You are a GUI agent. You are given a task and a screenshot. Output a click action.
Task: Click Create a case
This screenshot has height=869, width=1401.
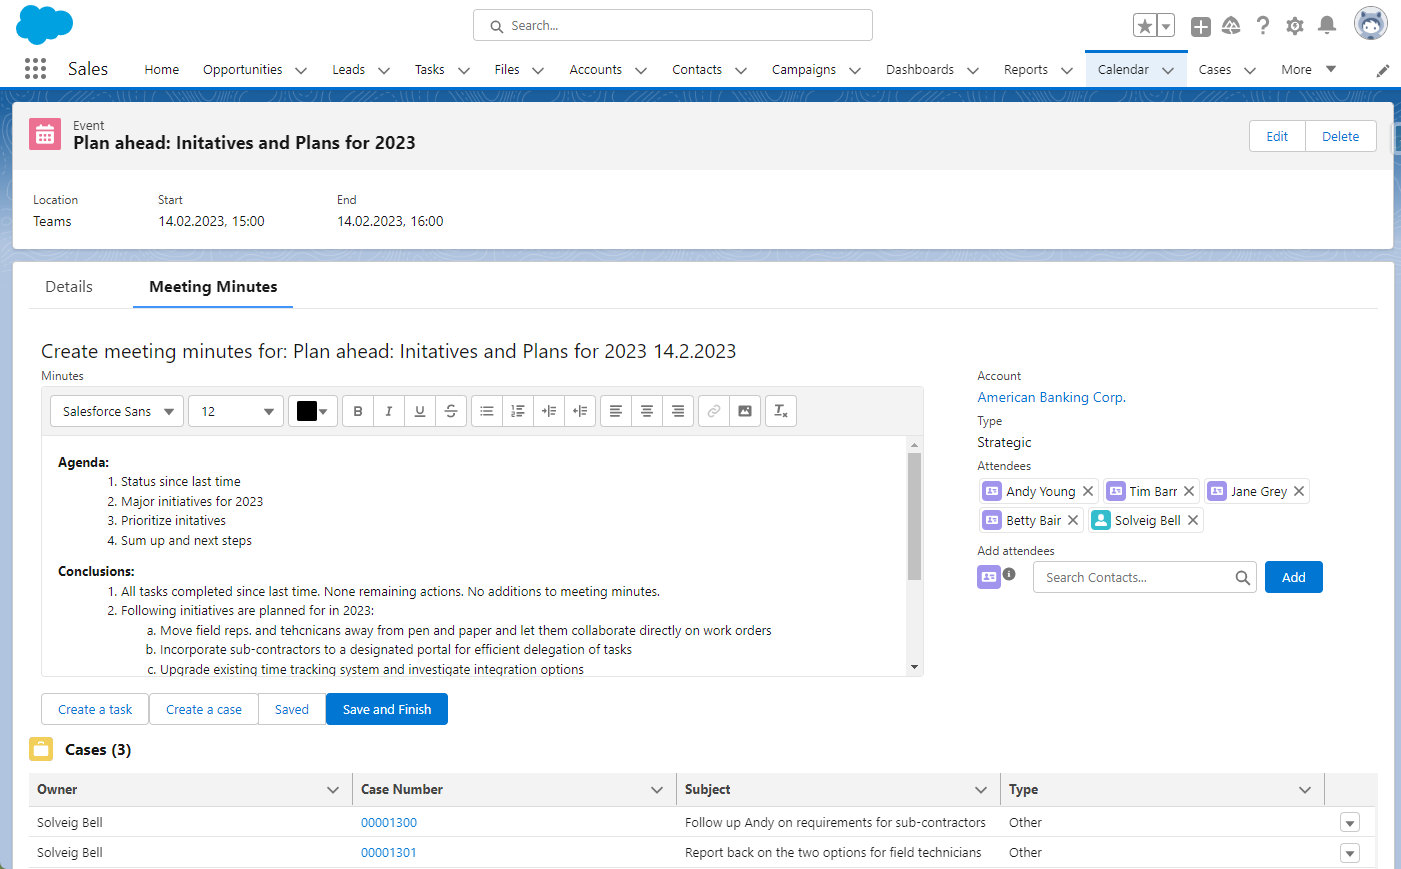204,709
